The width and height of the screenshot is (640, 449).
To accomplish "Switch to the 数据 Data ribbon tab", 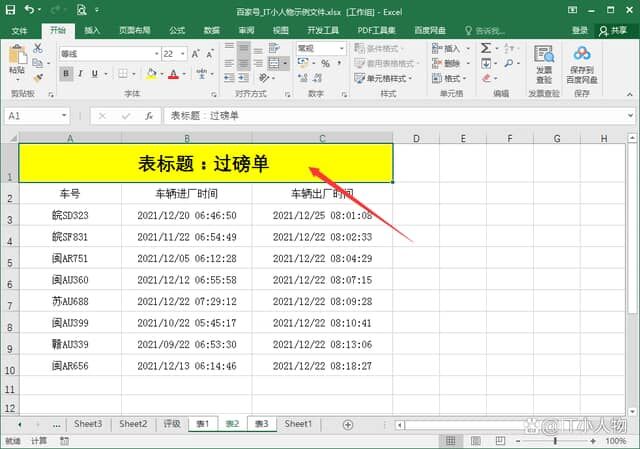I will point(212,30).
